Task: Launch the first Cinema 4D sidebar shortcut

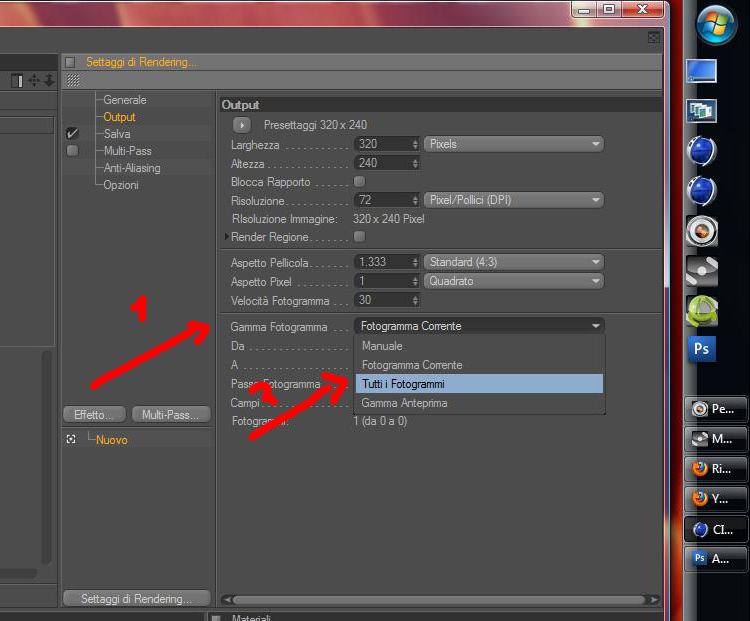Action: coord(702,151)
